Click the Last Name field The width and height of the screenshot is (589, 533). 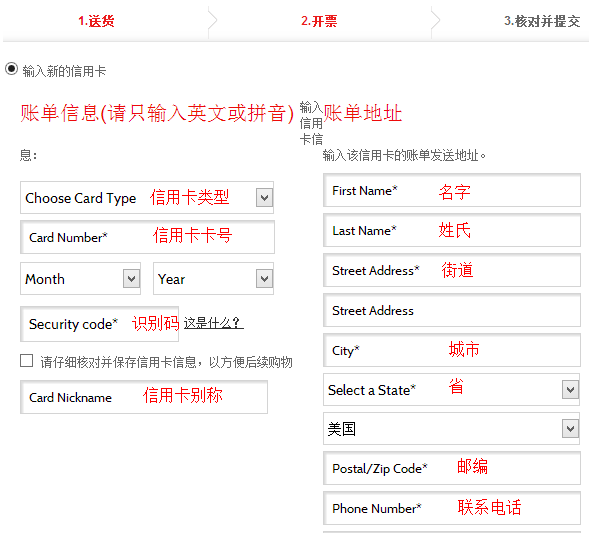point(452,230)
